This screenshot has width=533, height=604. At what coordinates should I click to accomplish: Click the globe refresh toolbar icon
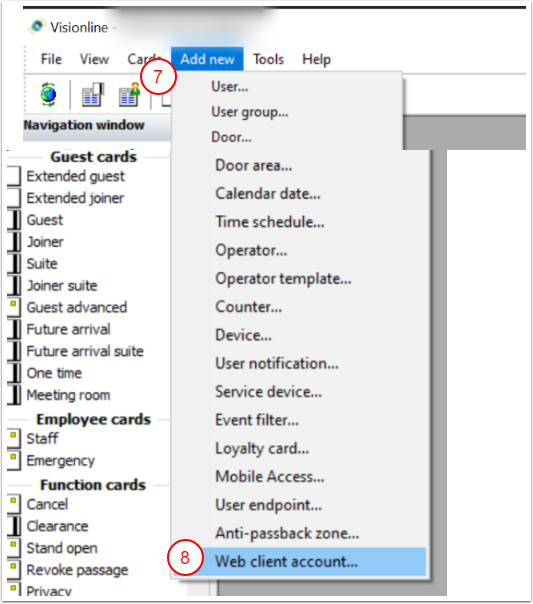tap(48, 94)
